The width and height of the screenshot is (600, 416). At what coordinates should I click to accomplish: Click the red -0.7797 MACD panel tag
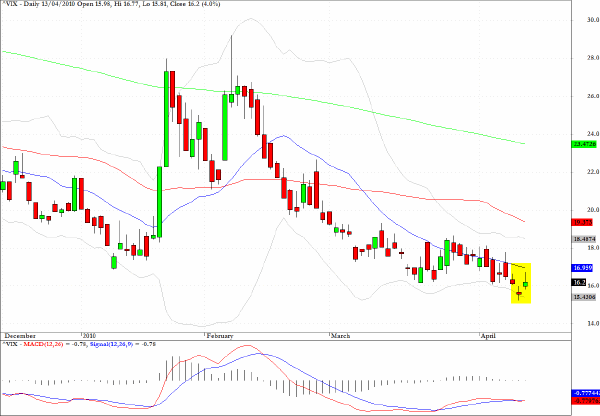point(585,401)
